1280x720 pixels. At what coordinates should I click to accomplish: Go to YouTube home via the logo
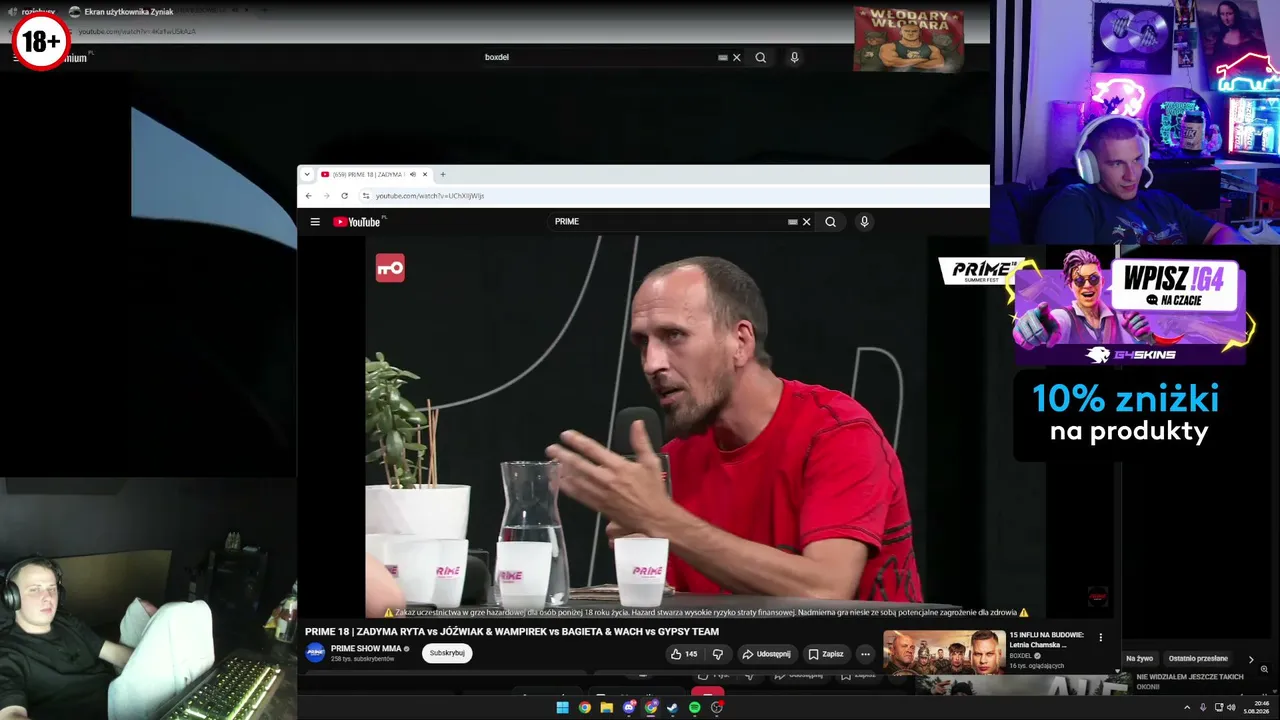[x=356, y=222]
